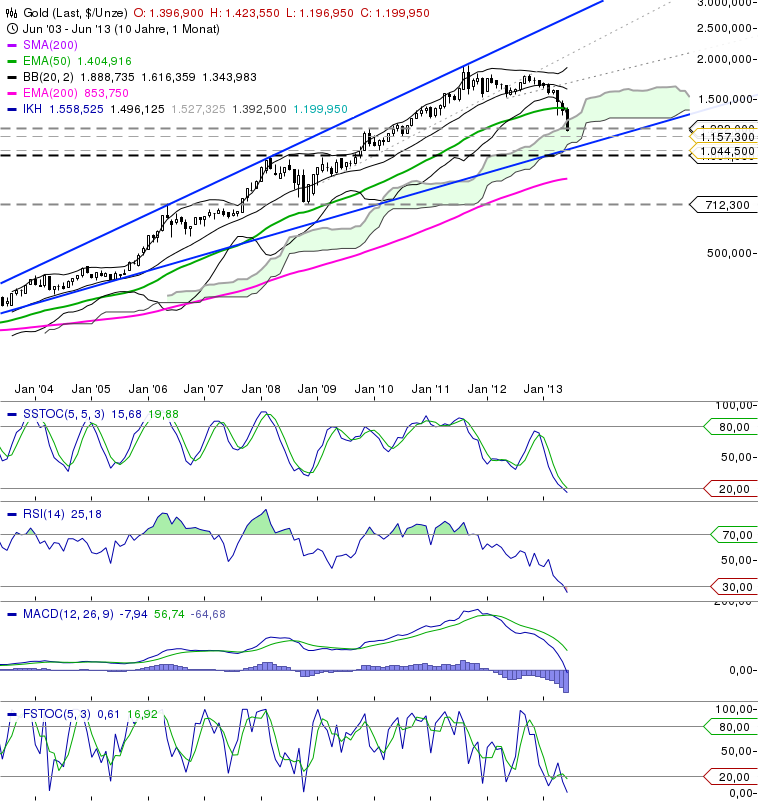Viewport: 758px width, 801px height.
Task: Click the blue IKH legend swatch
Action: [x=12, y=109]
